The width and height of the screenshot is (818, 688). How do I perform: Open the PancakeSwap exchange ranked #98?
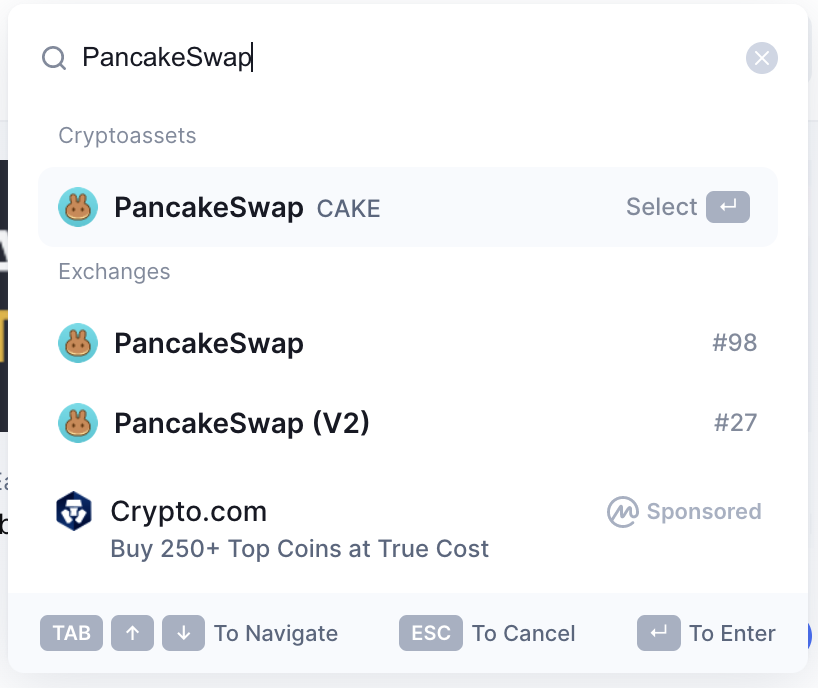click(408, 343)
